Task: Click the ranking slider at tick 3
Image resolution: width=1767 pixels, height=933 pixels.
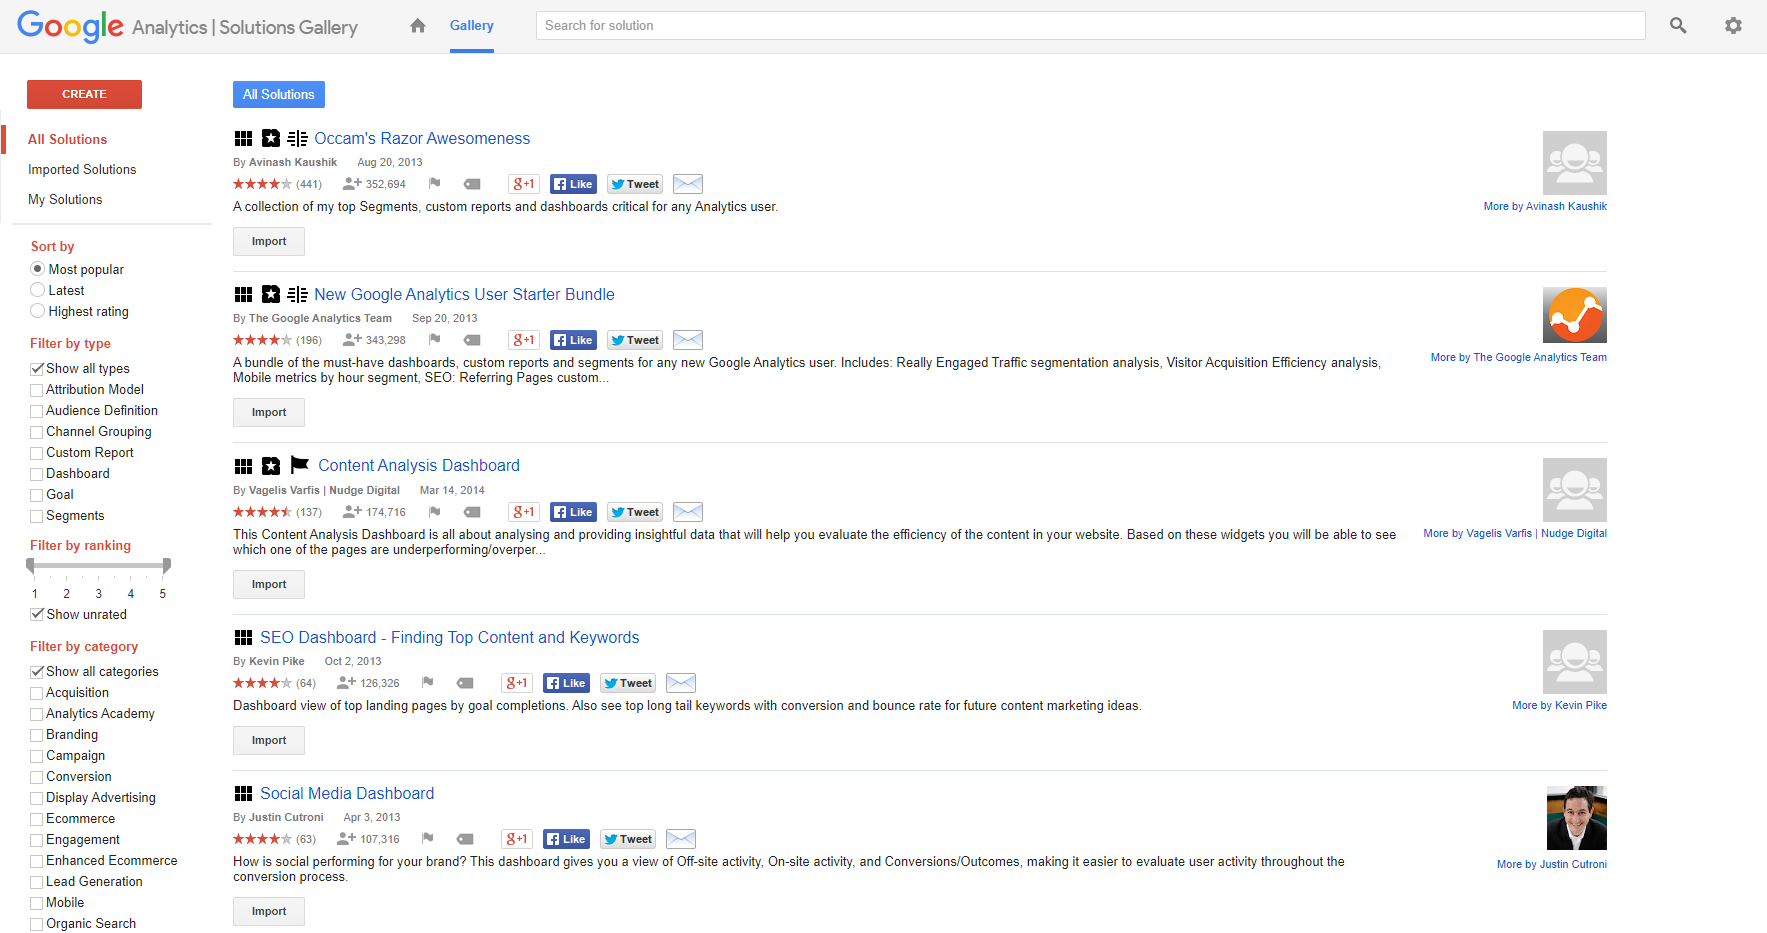Action: 99,566
